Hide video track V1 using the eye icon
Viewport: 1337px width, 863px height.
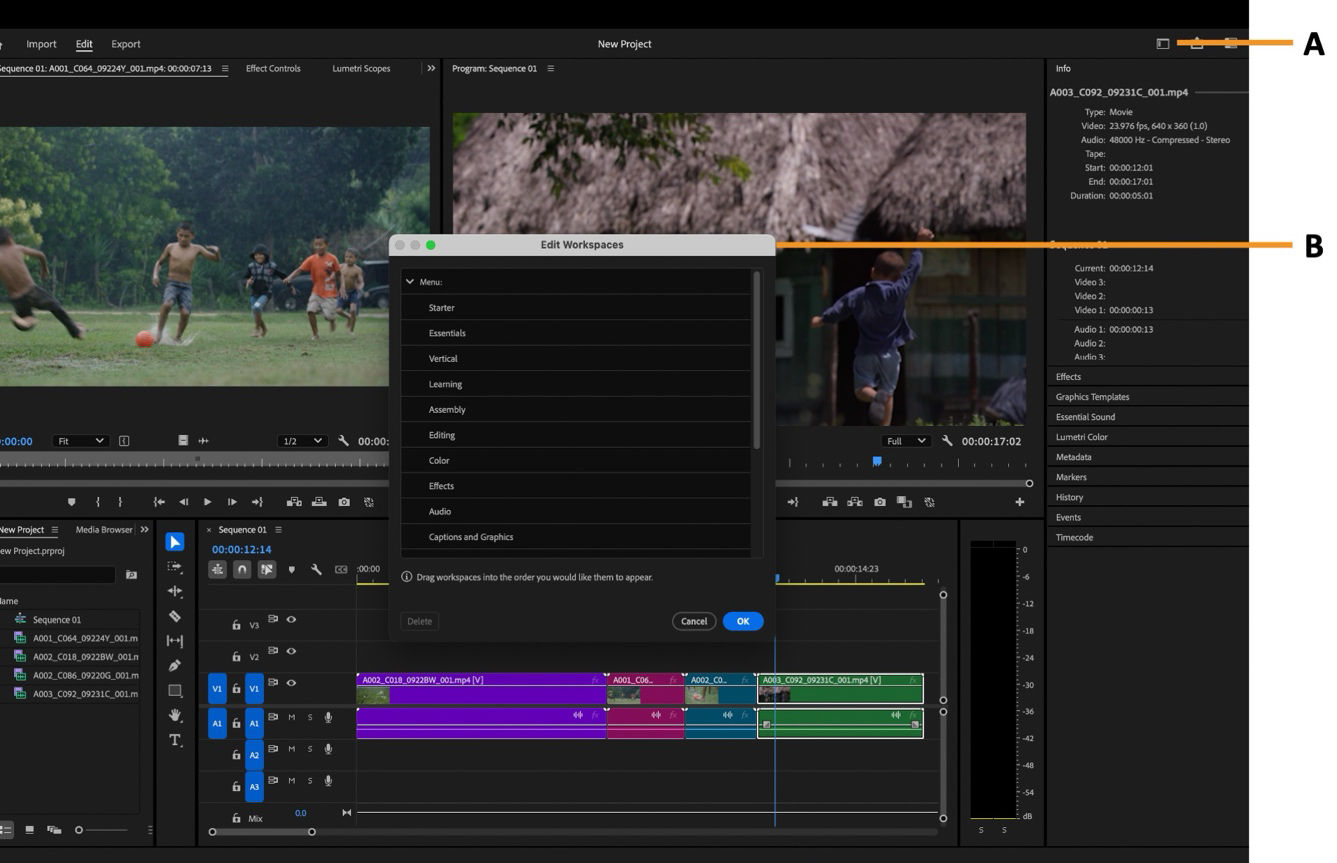tap(290, 683)
